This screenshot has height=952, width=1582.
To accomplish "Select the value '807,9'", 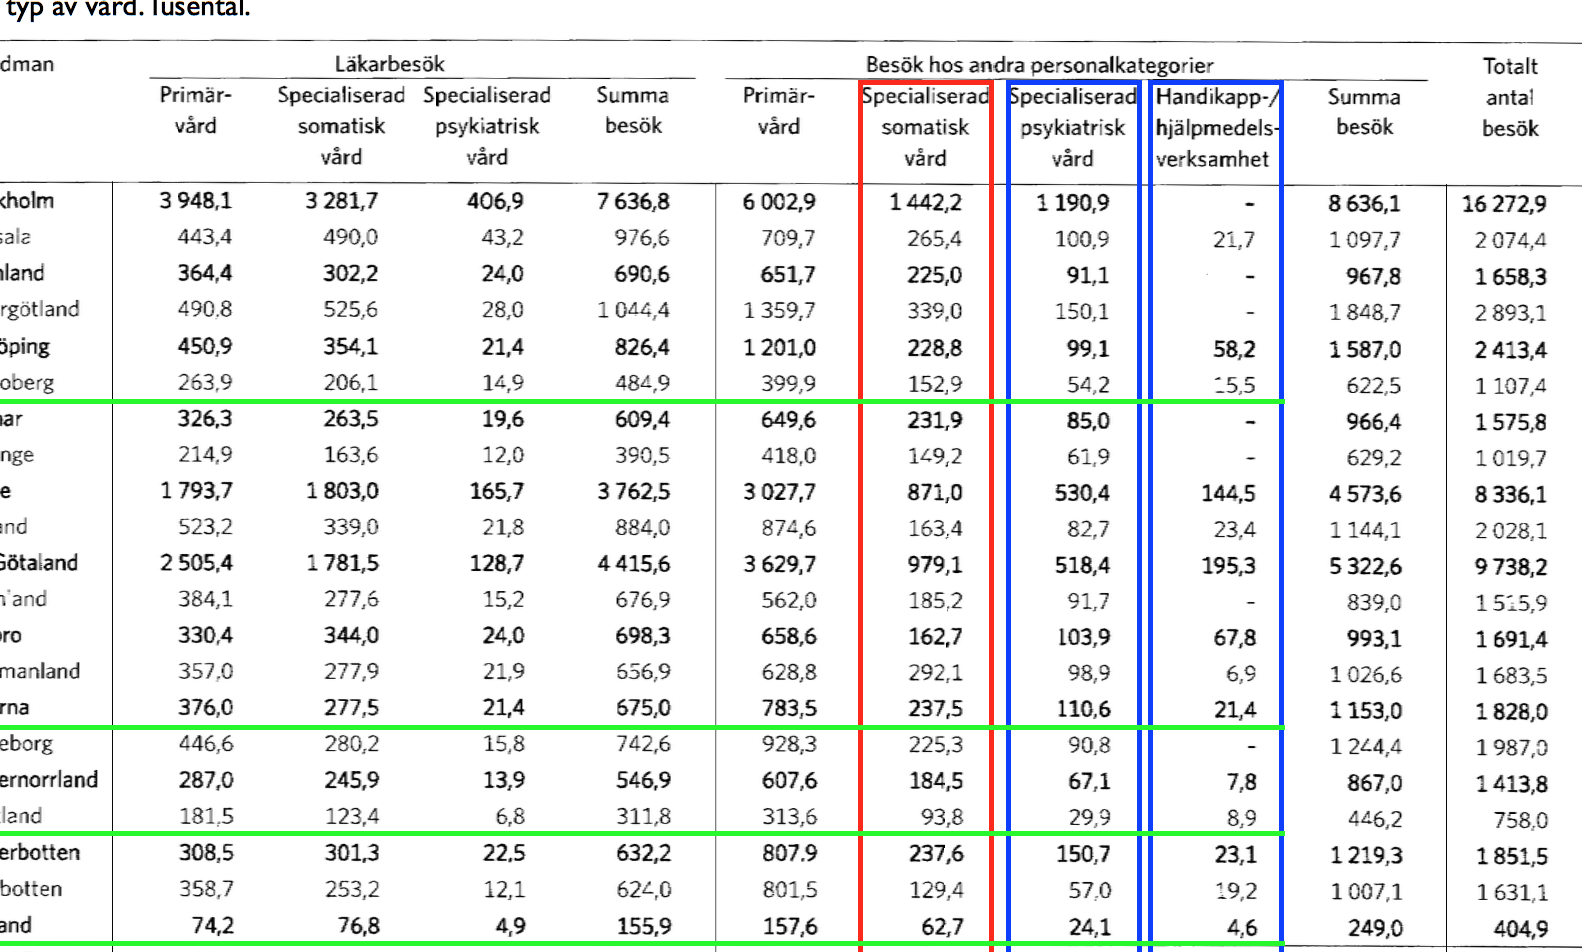I will [788, 854].
